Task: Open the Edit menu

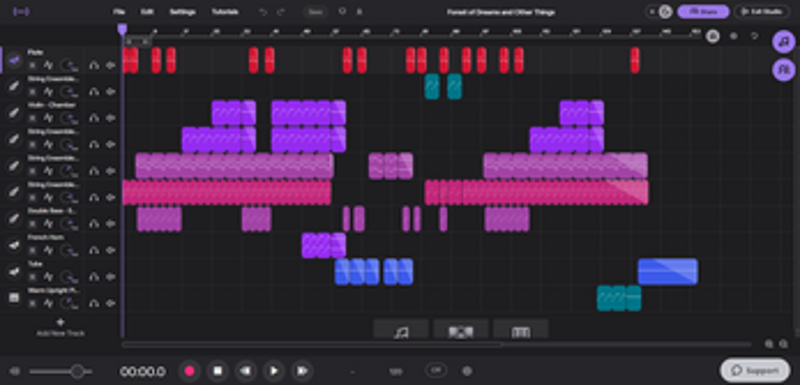Action: coord(147,12)
